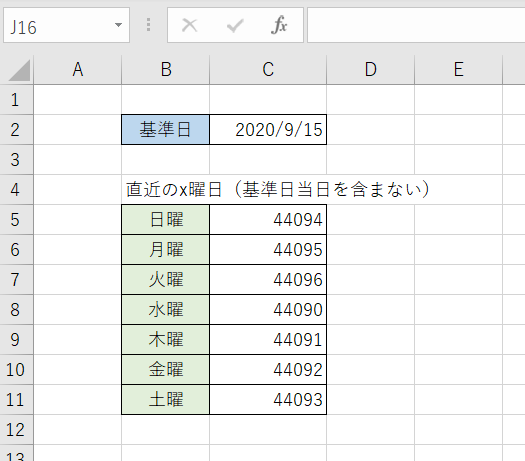The width and height of the screenshot is (525, 461).
Task: Select column D header
Action: (371, 70)
